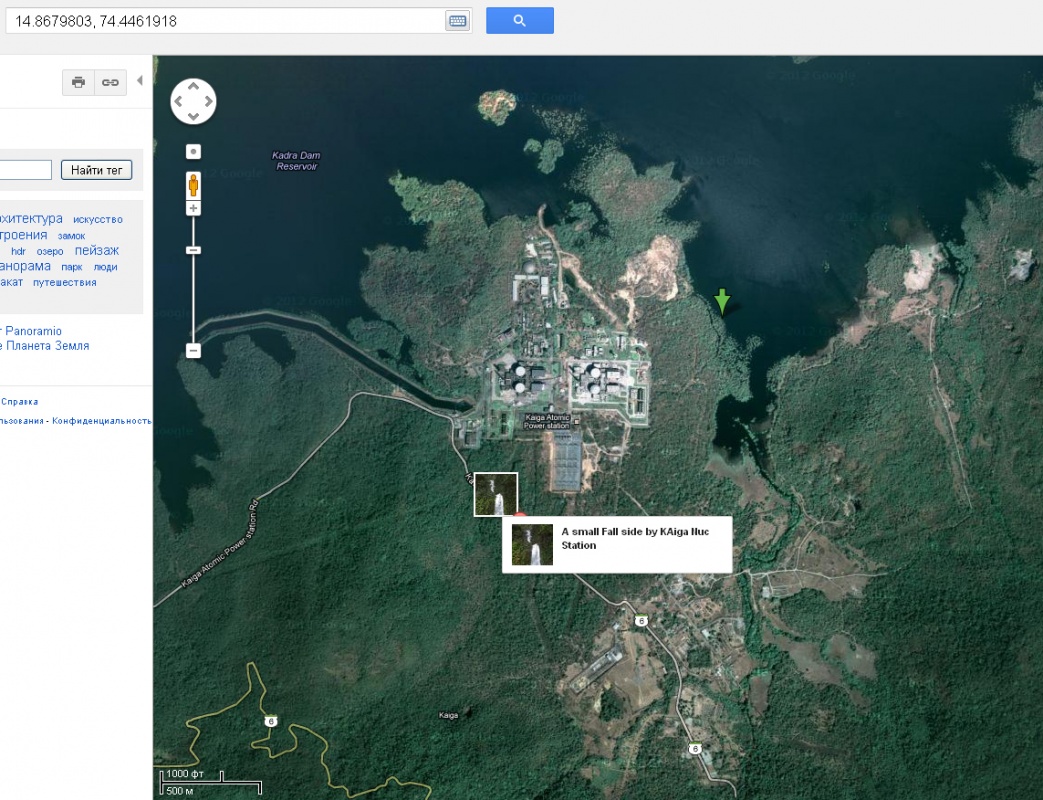
Task: Click the "Конфиденциальность" privacy link
Action: pyautogui.click(x=102, y=422)
